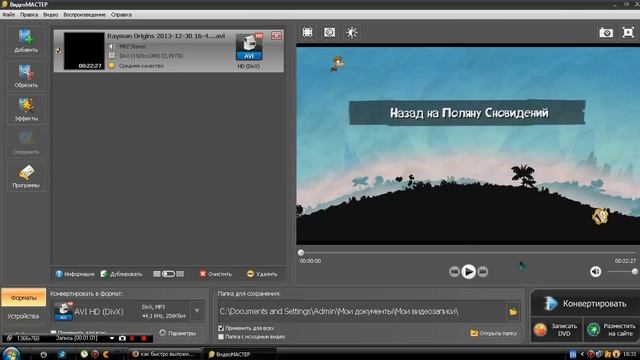
Task: Click the video preview area
Action: click(468, 144)
